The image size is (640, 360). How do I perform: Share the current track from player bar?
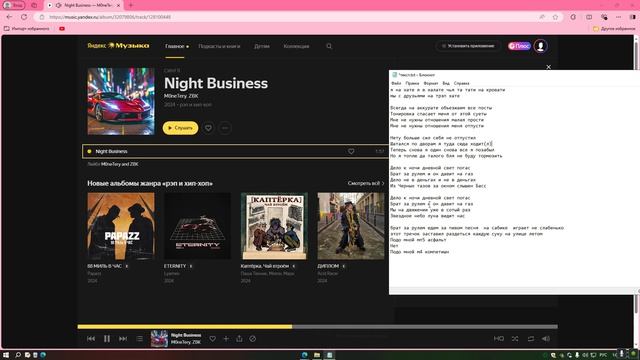239,339
